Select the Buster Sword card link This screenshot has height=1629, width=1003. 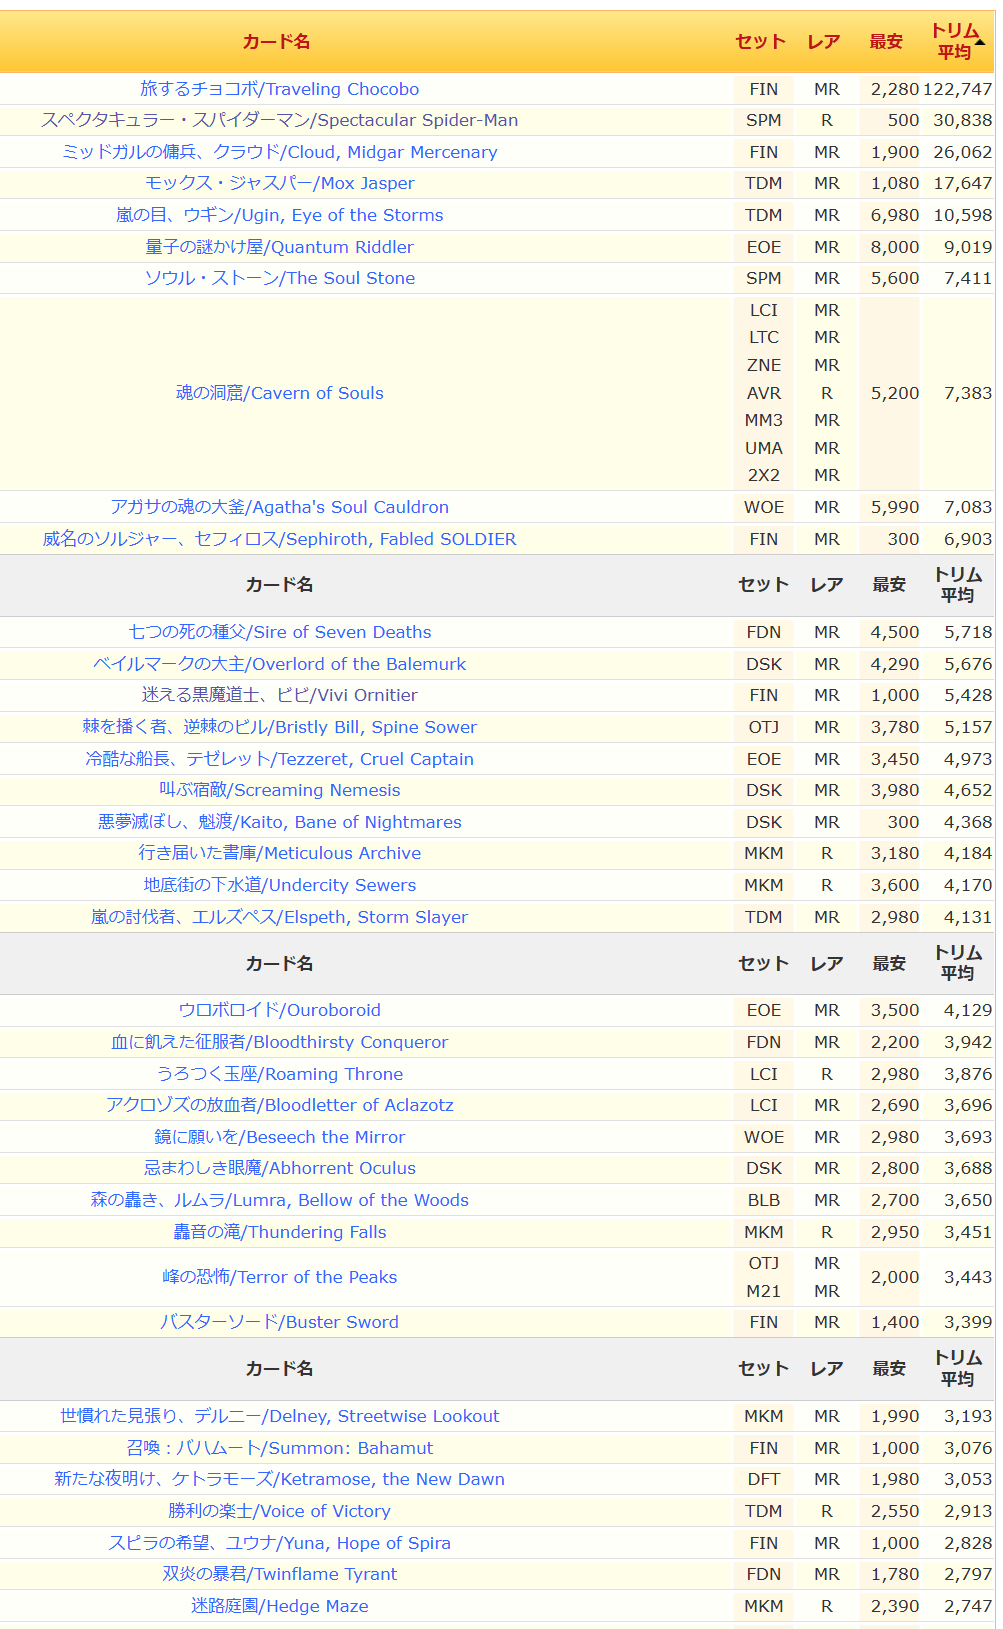pos(279,1322)
